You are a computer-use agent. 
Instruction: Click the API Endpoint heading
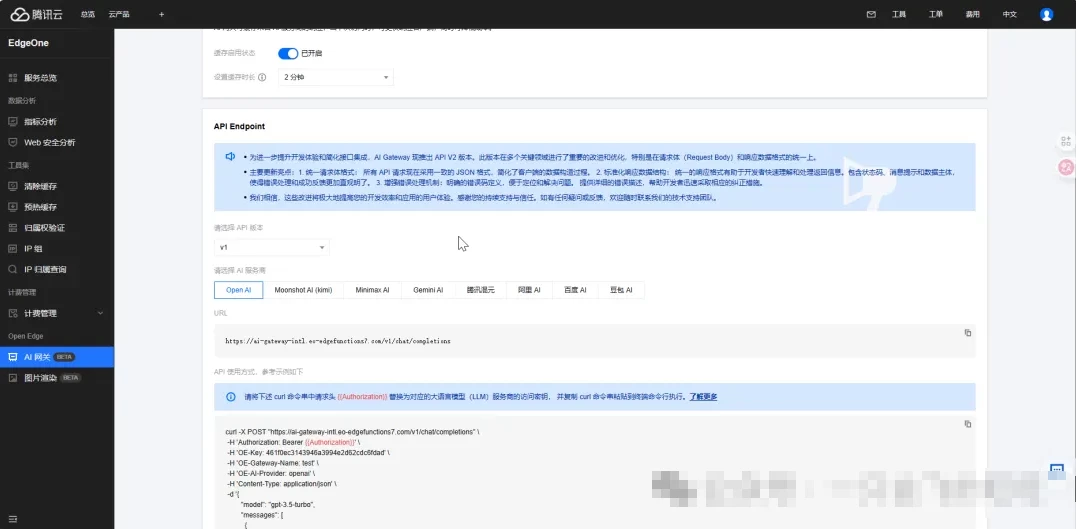(x=239, y=126)
